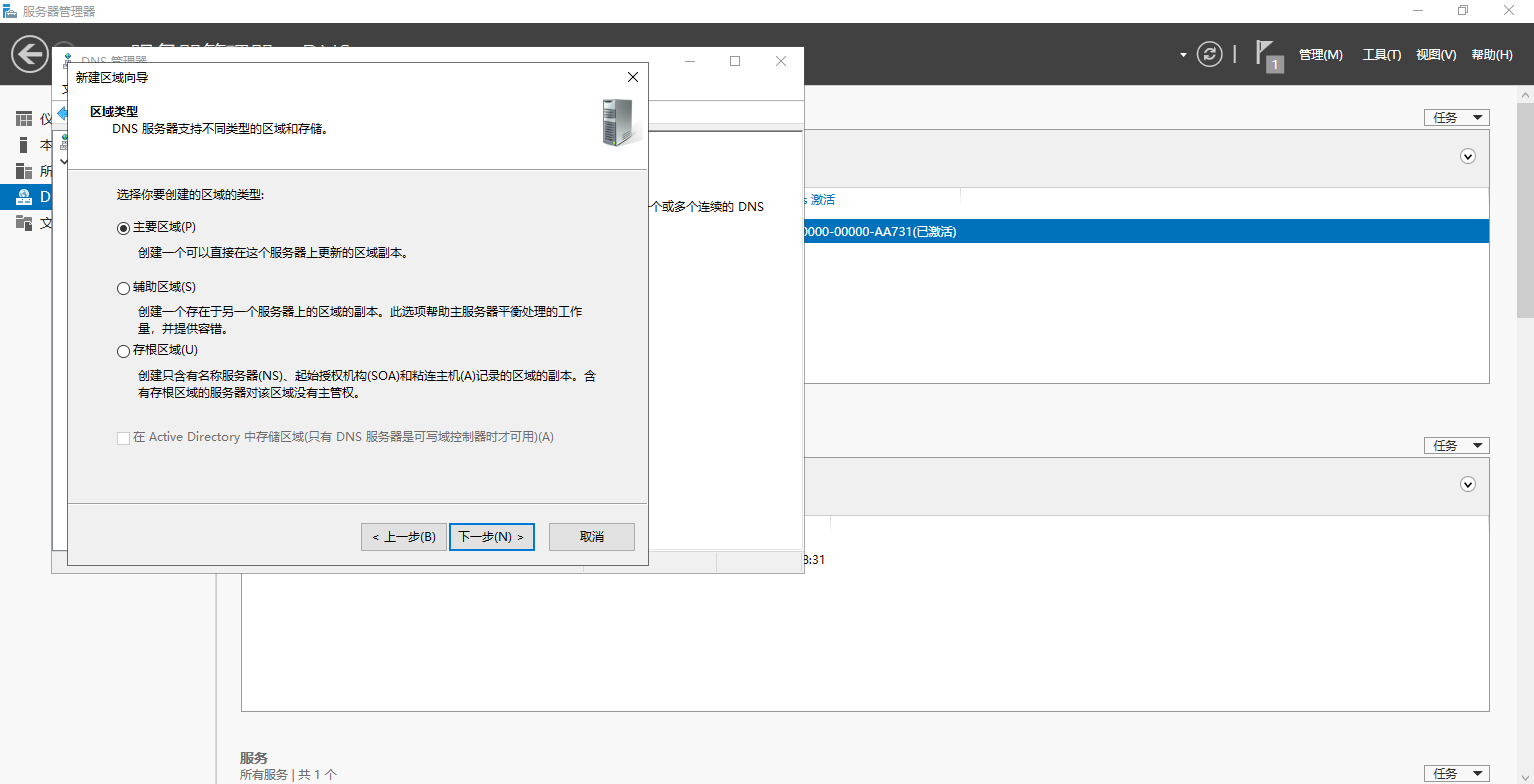Open the top 任务 dropdown
The width and height of the screenshot is (1534, 784).
pos(1456,117)
